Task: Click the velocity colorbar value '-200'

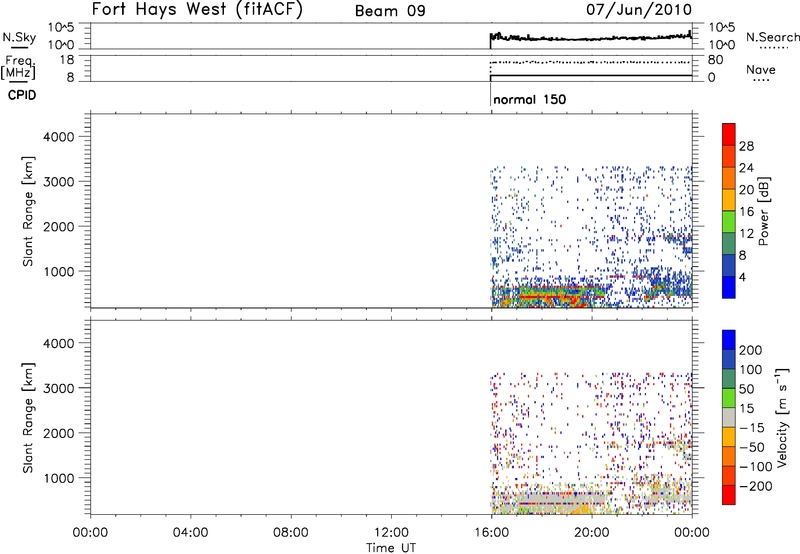Action: (756, 486)
